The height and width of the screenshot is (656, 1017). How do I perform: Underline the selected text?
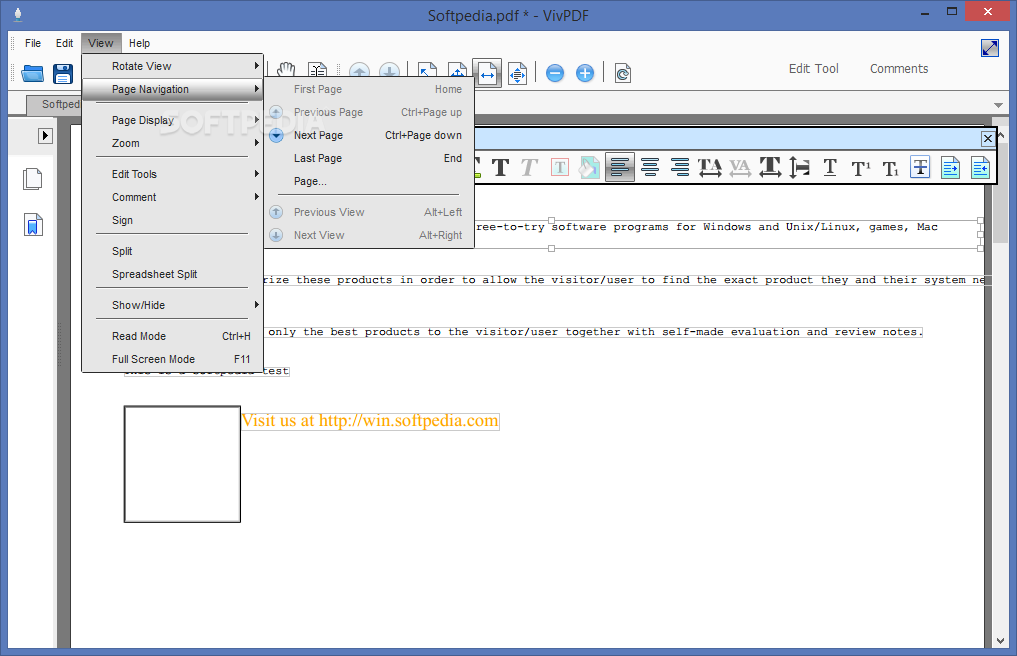[x=830, y=167]
